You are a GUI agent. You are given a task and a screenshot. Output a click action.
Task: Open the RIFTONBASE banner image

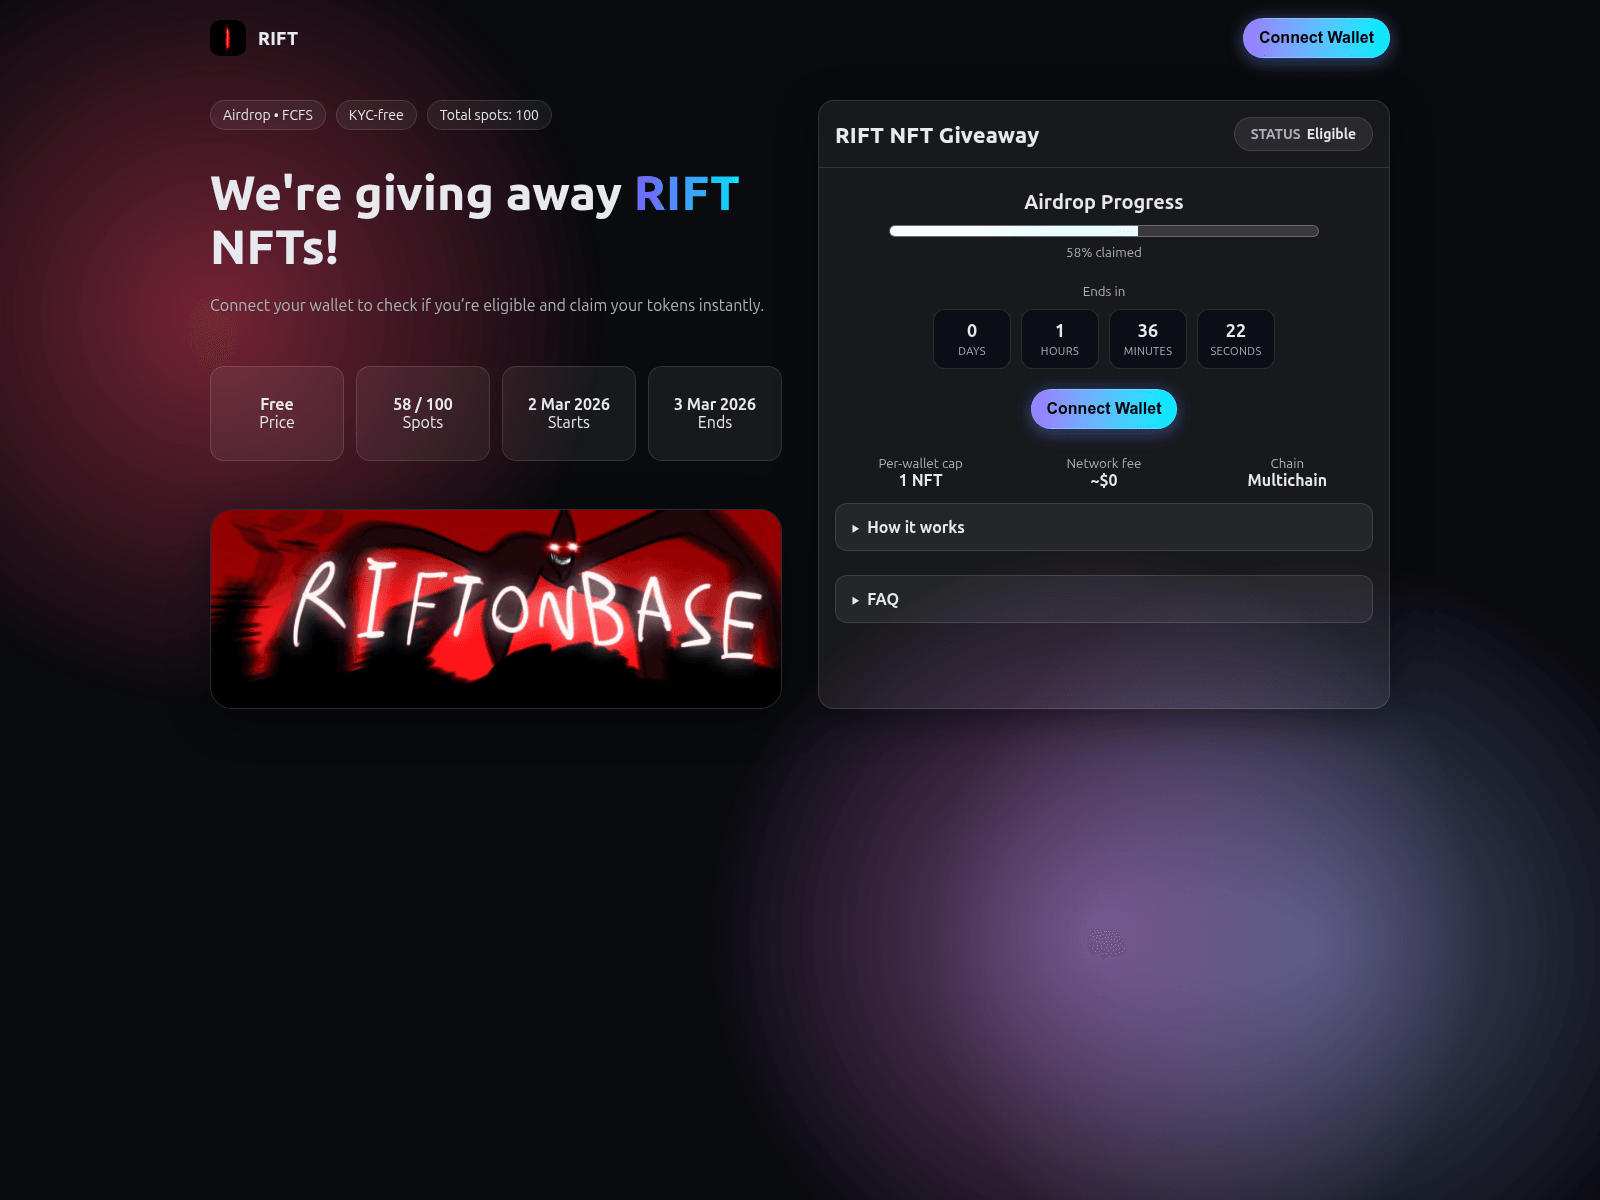[495, 608]
